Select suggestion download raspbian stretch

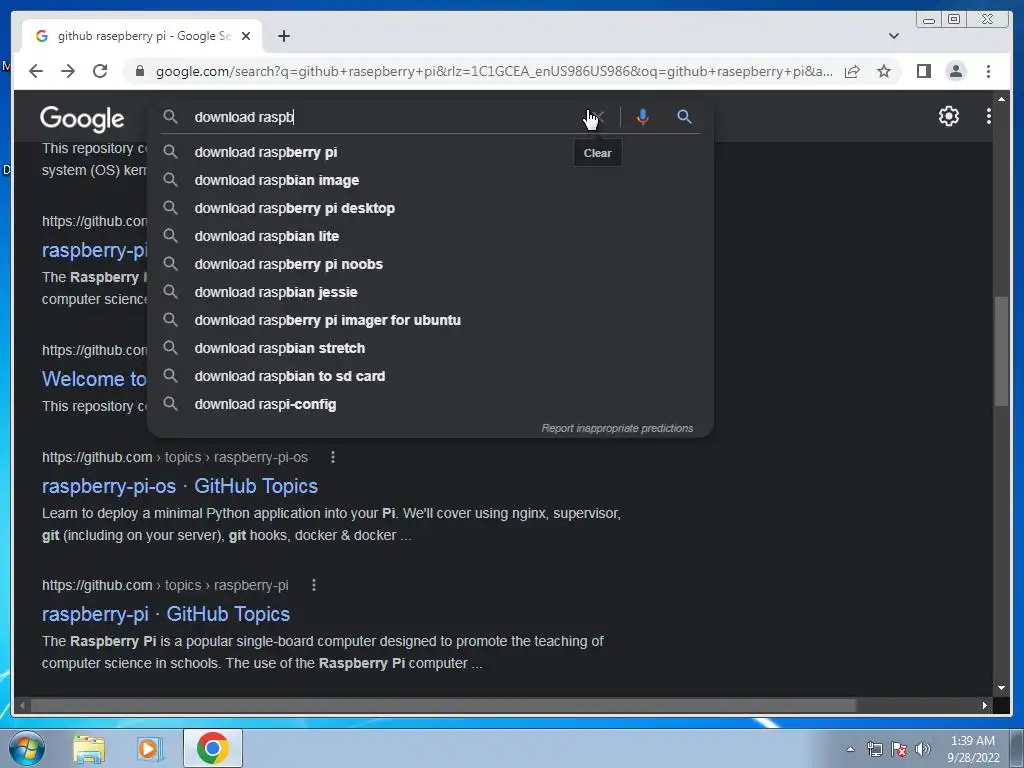[x=430, y=349]
